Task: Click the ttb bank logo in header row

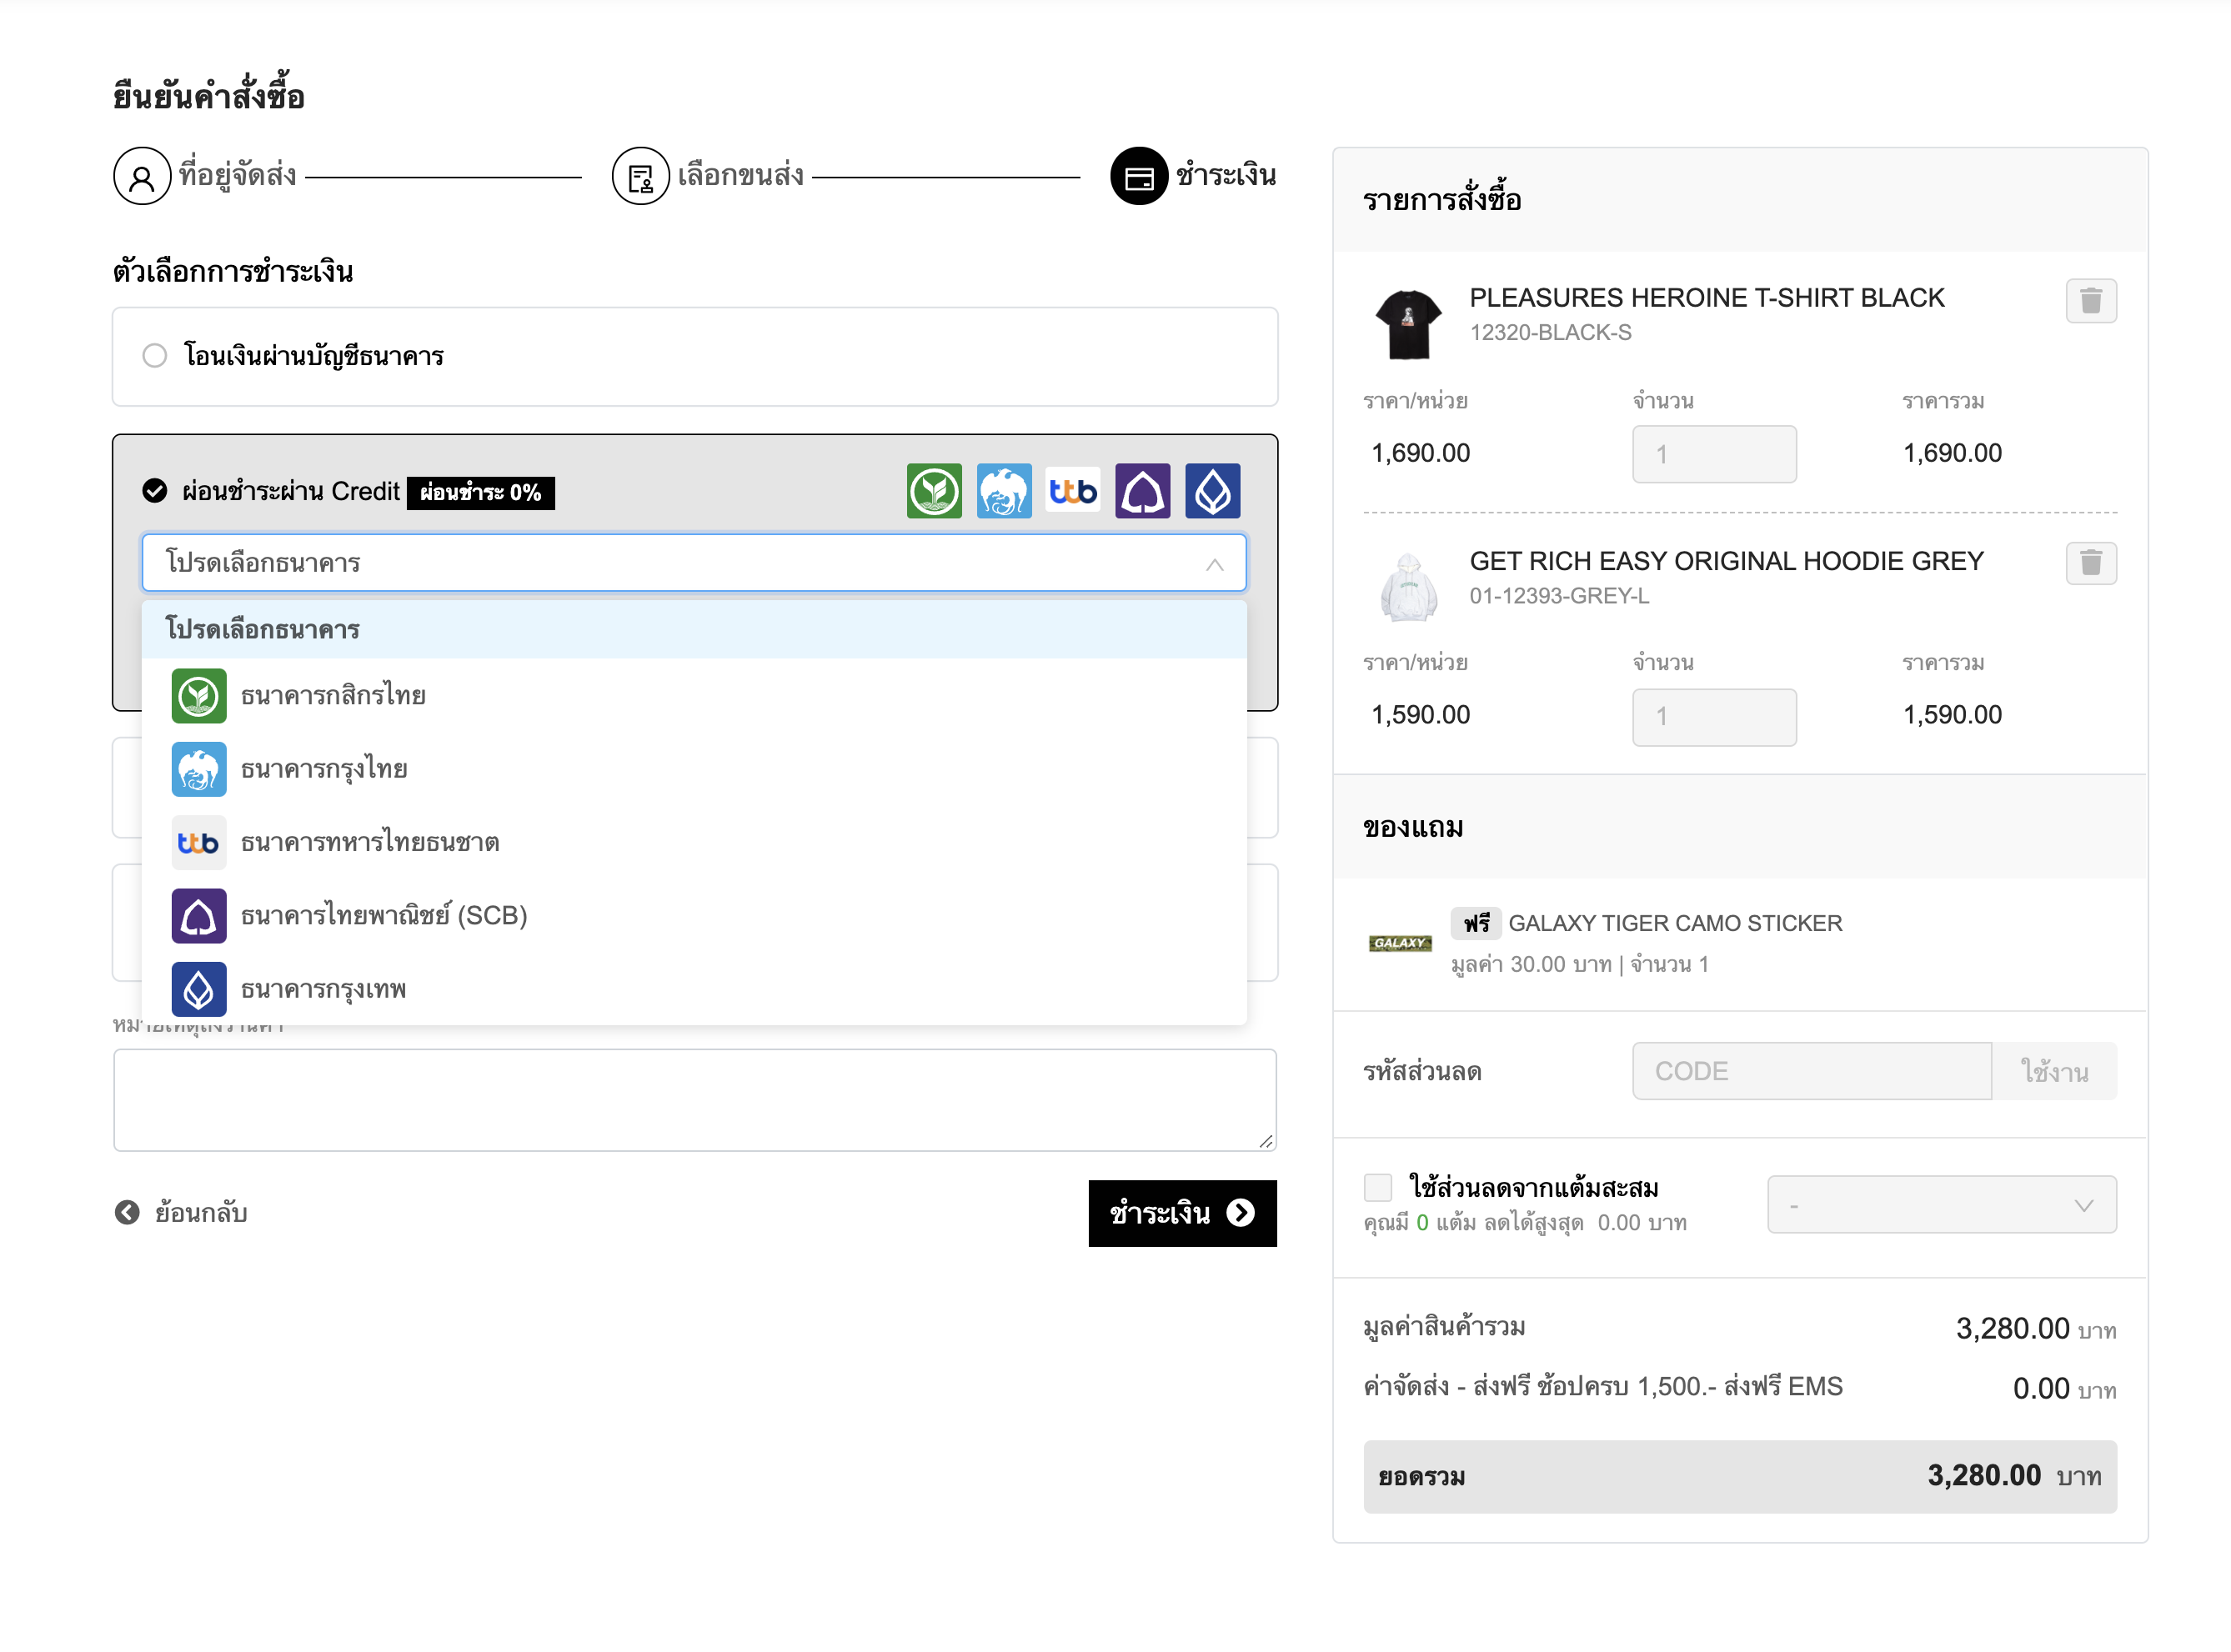Action: [x=1073, y=491]
